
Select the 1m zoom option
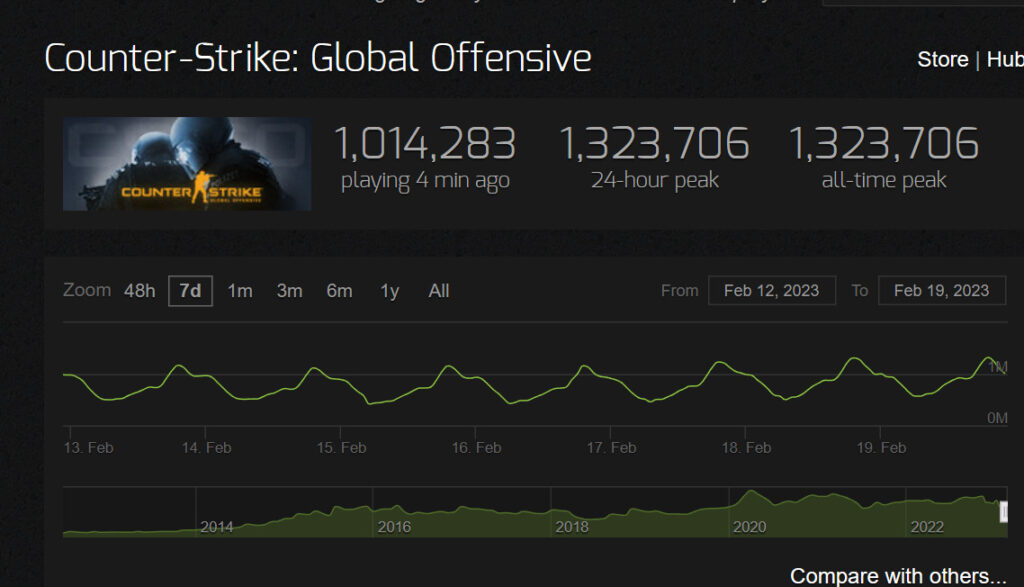pyautogui.click(x=240, y=291)
